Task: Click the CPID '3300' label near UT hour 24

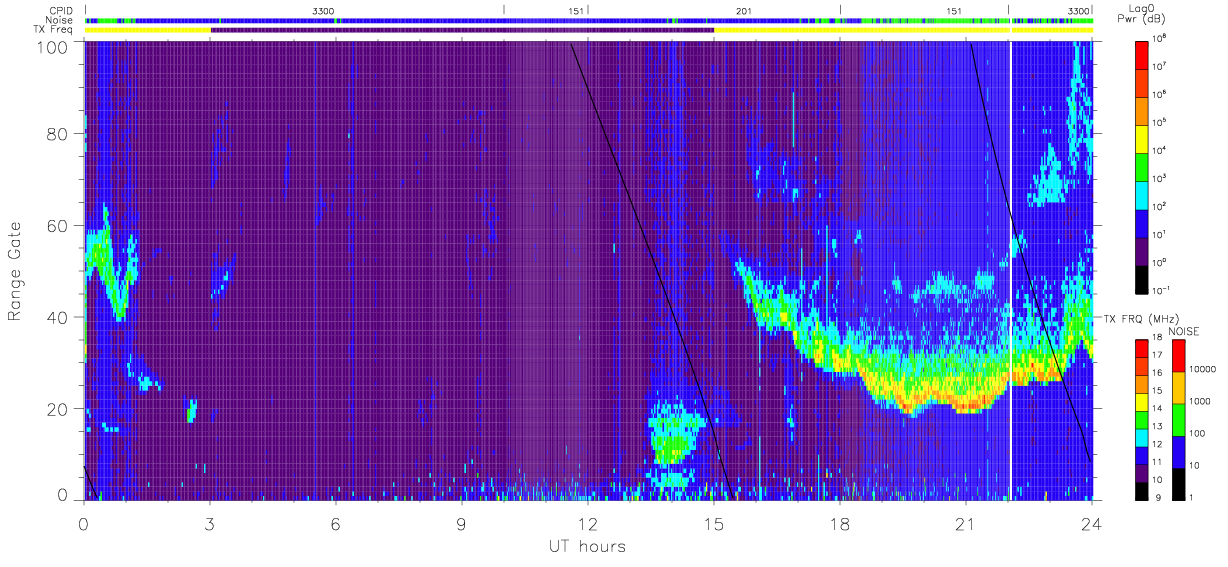Action: (x=1079, y=10)
